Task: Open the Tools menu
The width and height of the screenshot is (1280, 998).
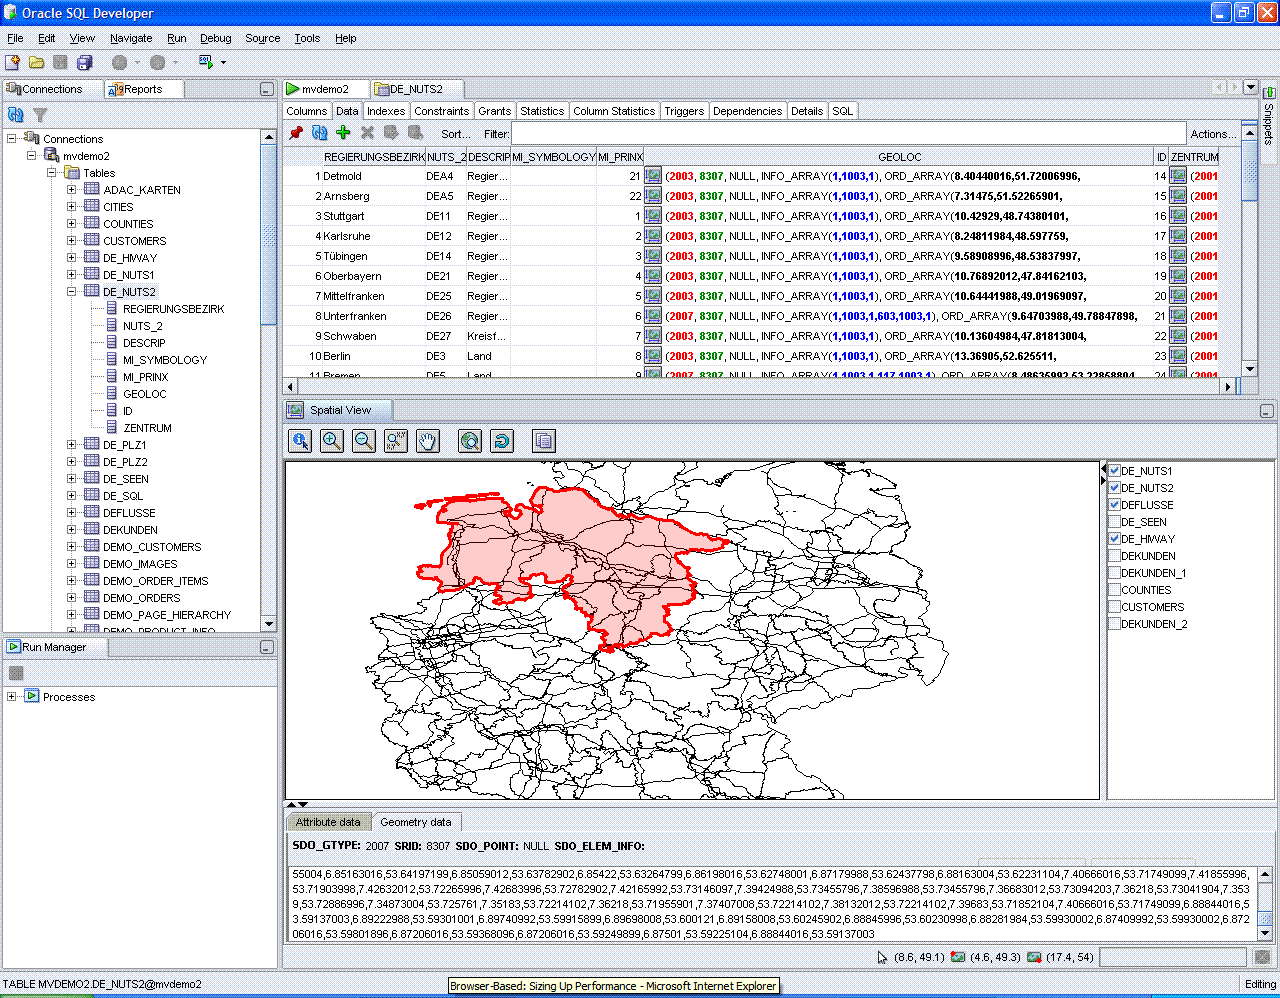Action: [307, 38]
